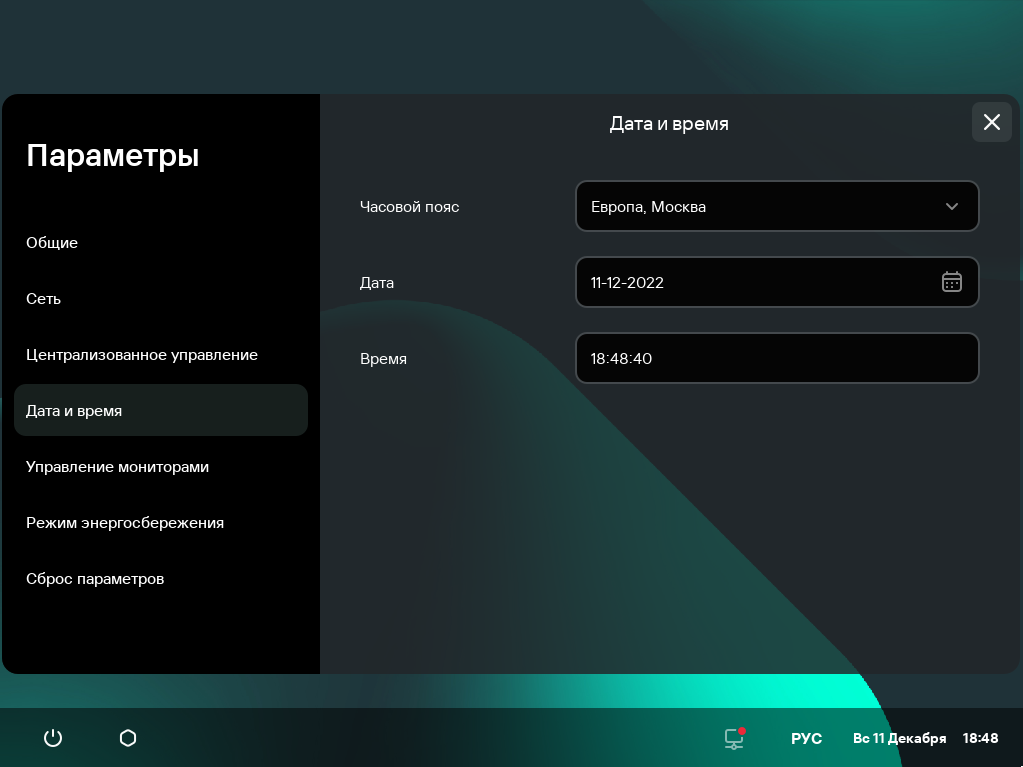Navigate to Режим энергосбережения

[125, 523]
